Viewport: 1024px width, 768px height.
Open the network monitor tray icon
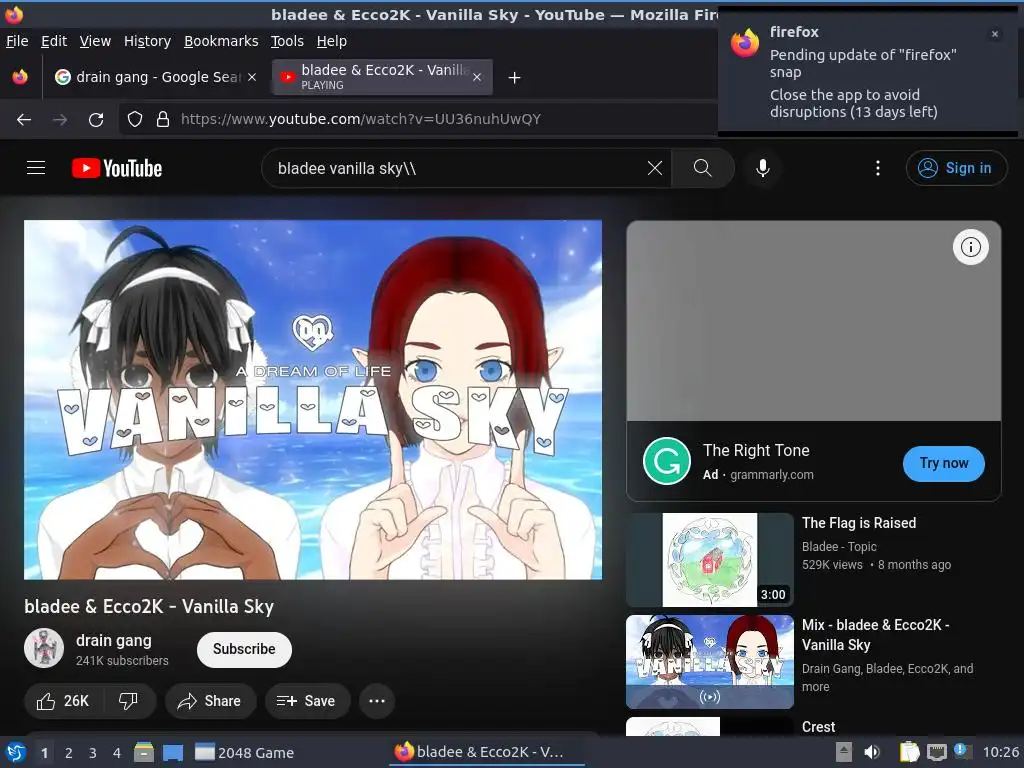pyautogui.click(x=936, y=752)
